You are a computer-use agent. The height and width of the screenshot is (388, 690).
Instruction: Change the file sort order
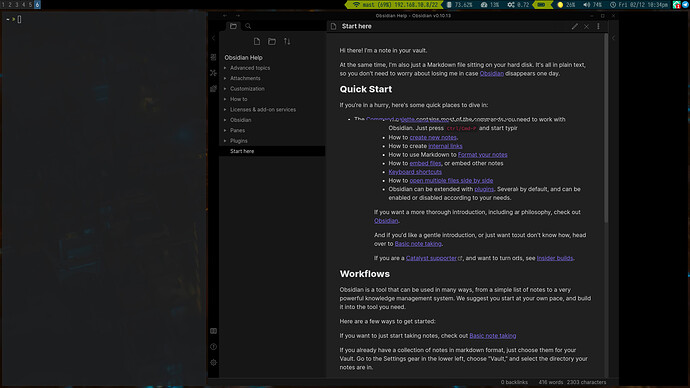coord(287,41)
